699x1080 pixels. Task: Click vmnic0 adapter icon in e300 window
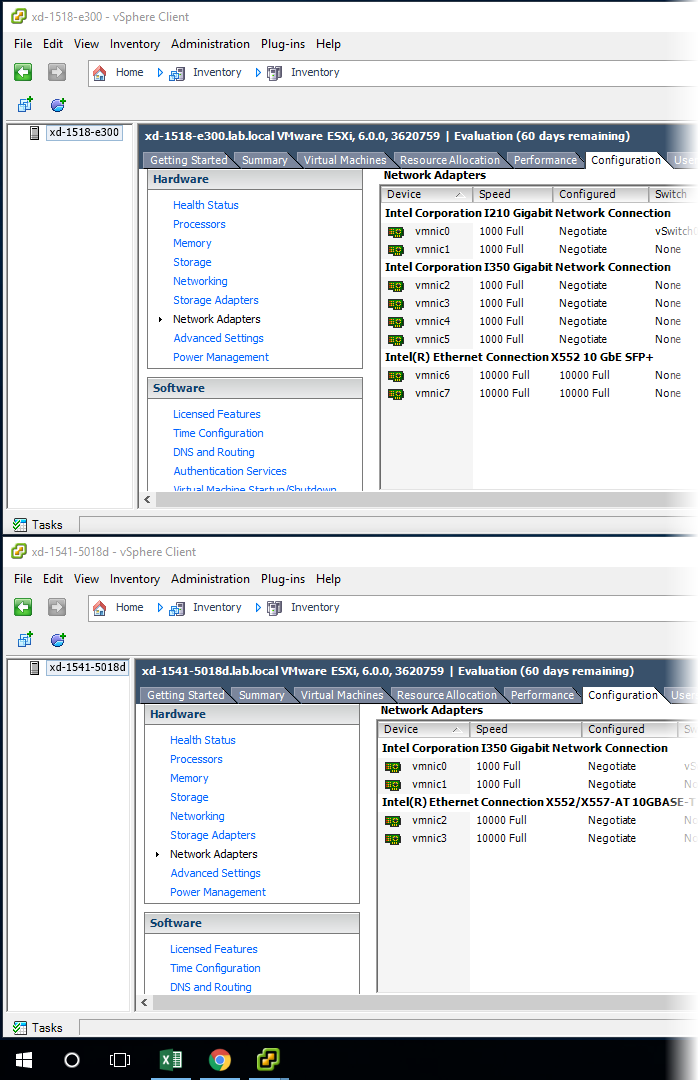pos(396,231)
